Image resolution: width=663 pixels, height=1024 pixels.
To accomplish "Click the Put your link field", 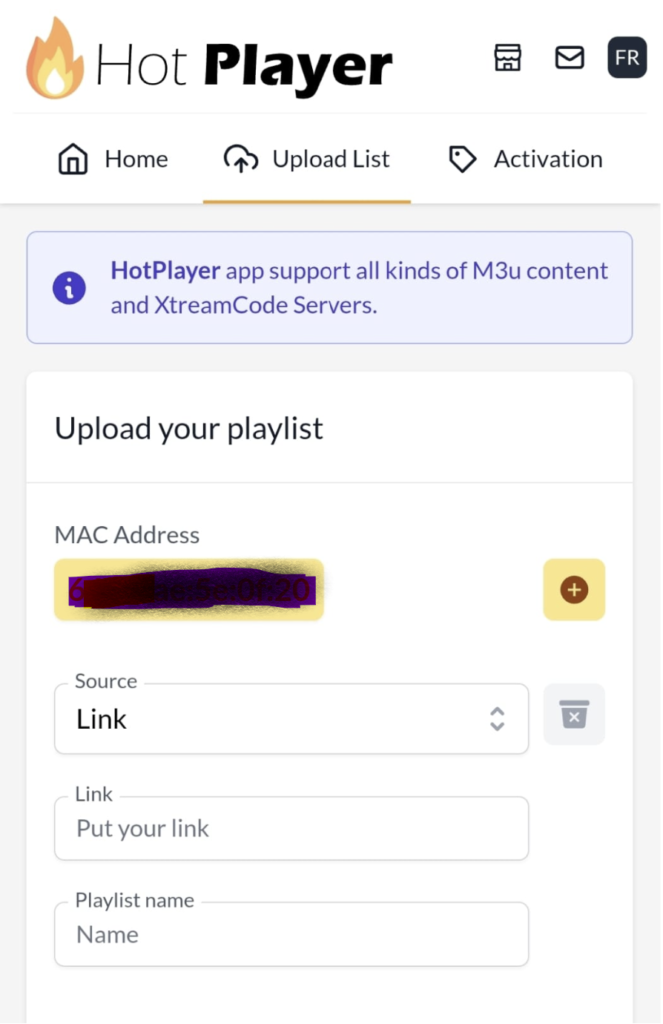I will tap(291, 828).
